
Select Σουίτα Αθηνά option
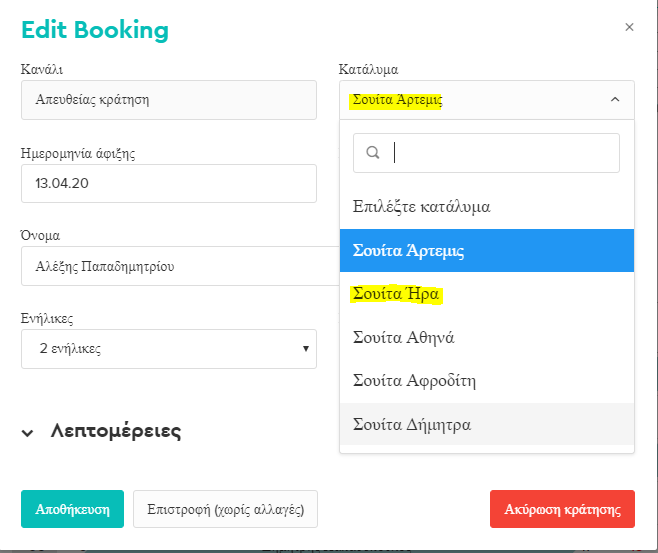487,337
